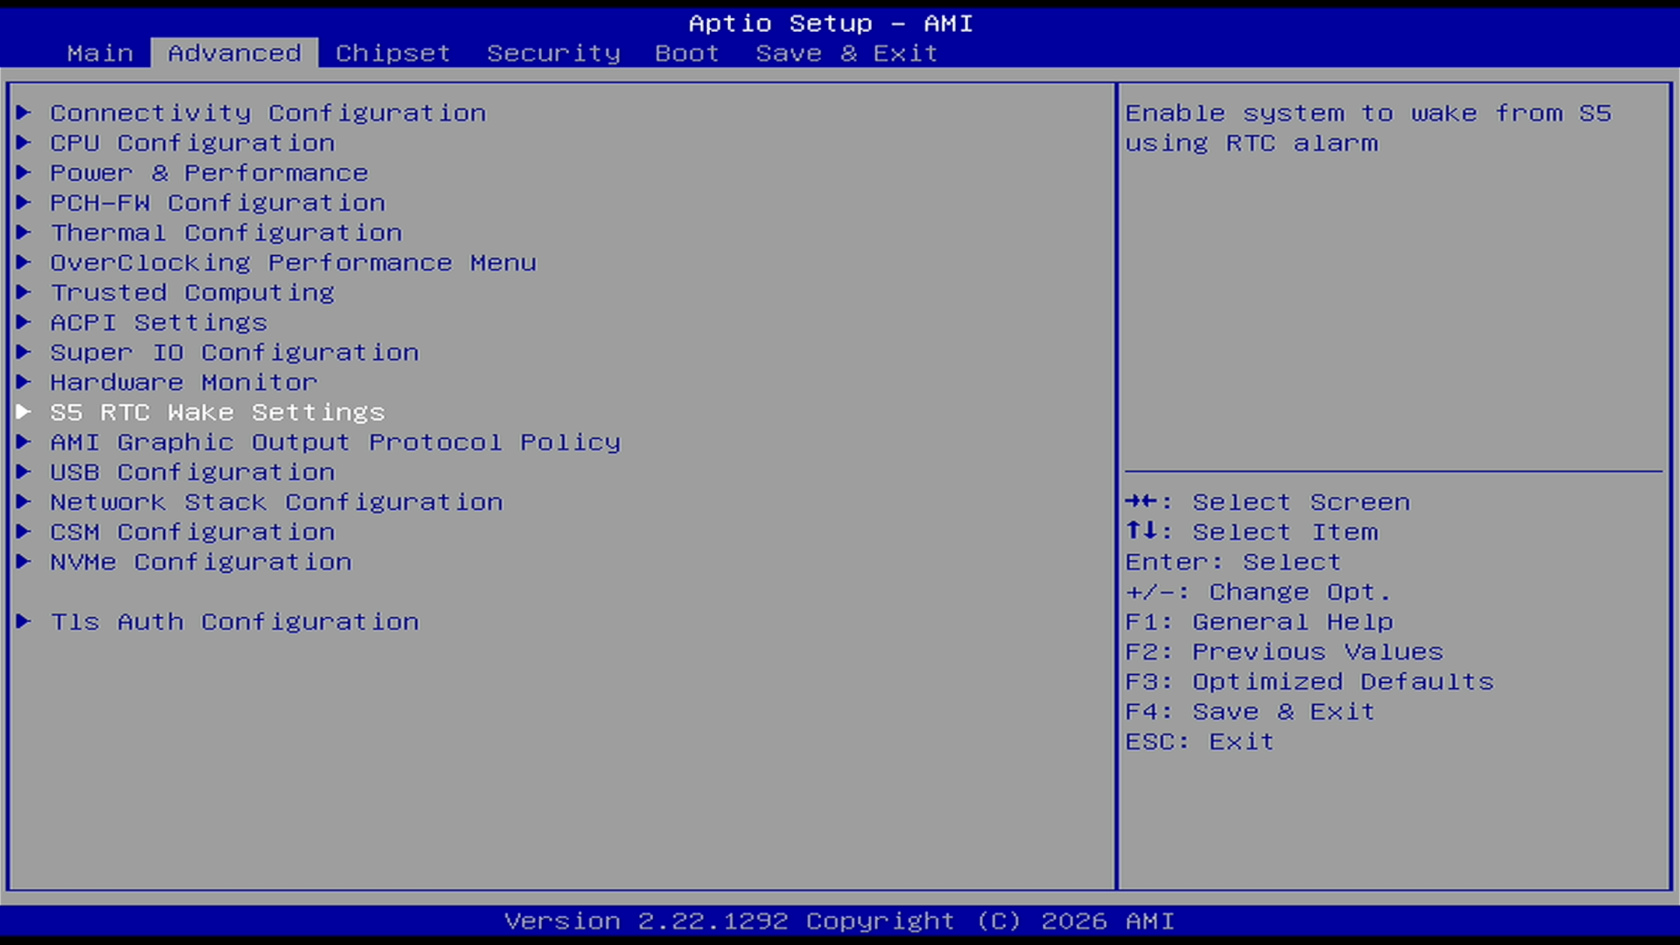Click 'F4: Save & Exit' text
This screenshot has width=1680, height=945.
[1250, 712]
